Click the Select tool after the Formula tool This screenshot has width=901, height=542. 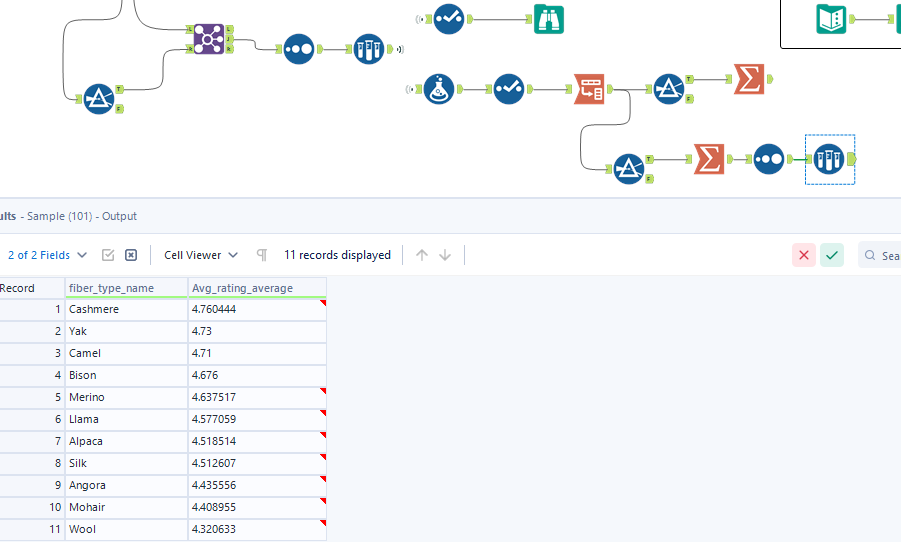509,89
